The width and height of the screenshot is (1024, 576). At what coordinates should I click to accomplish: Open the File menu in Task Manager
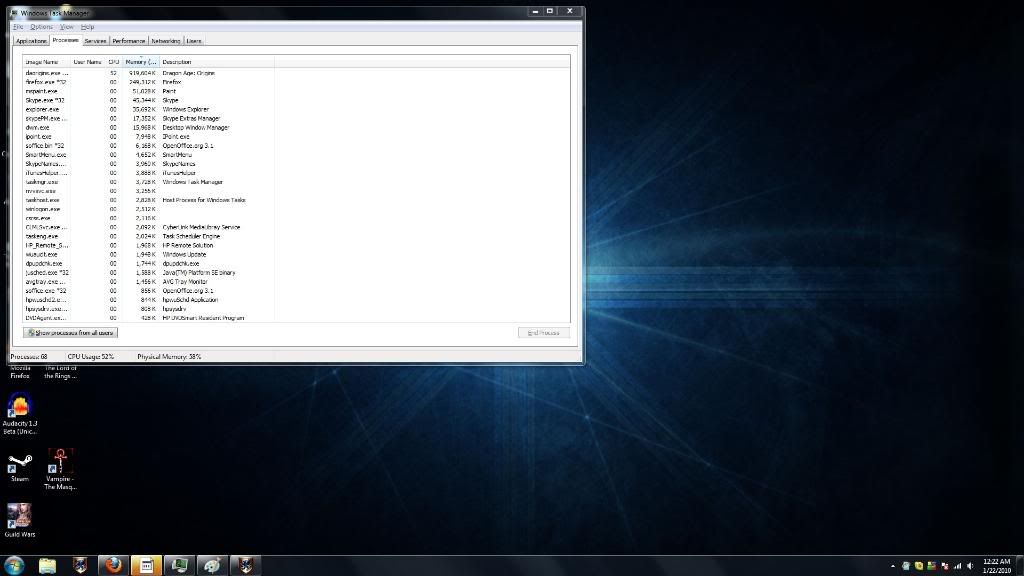[18, 27]
